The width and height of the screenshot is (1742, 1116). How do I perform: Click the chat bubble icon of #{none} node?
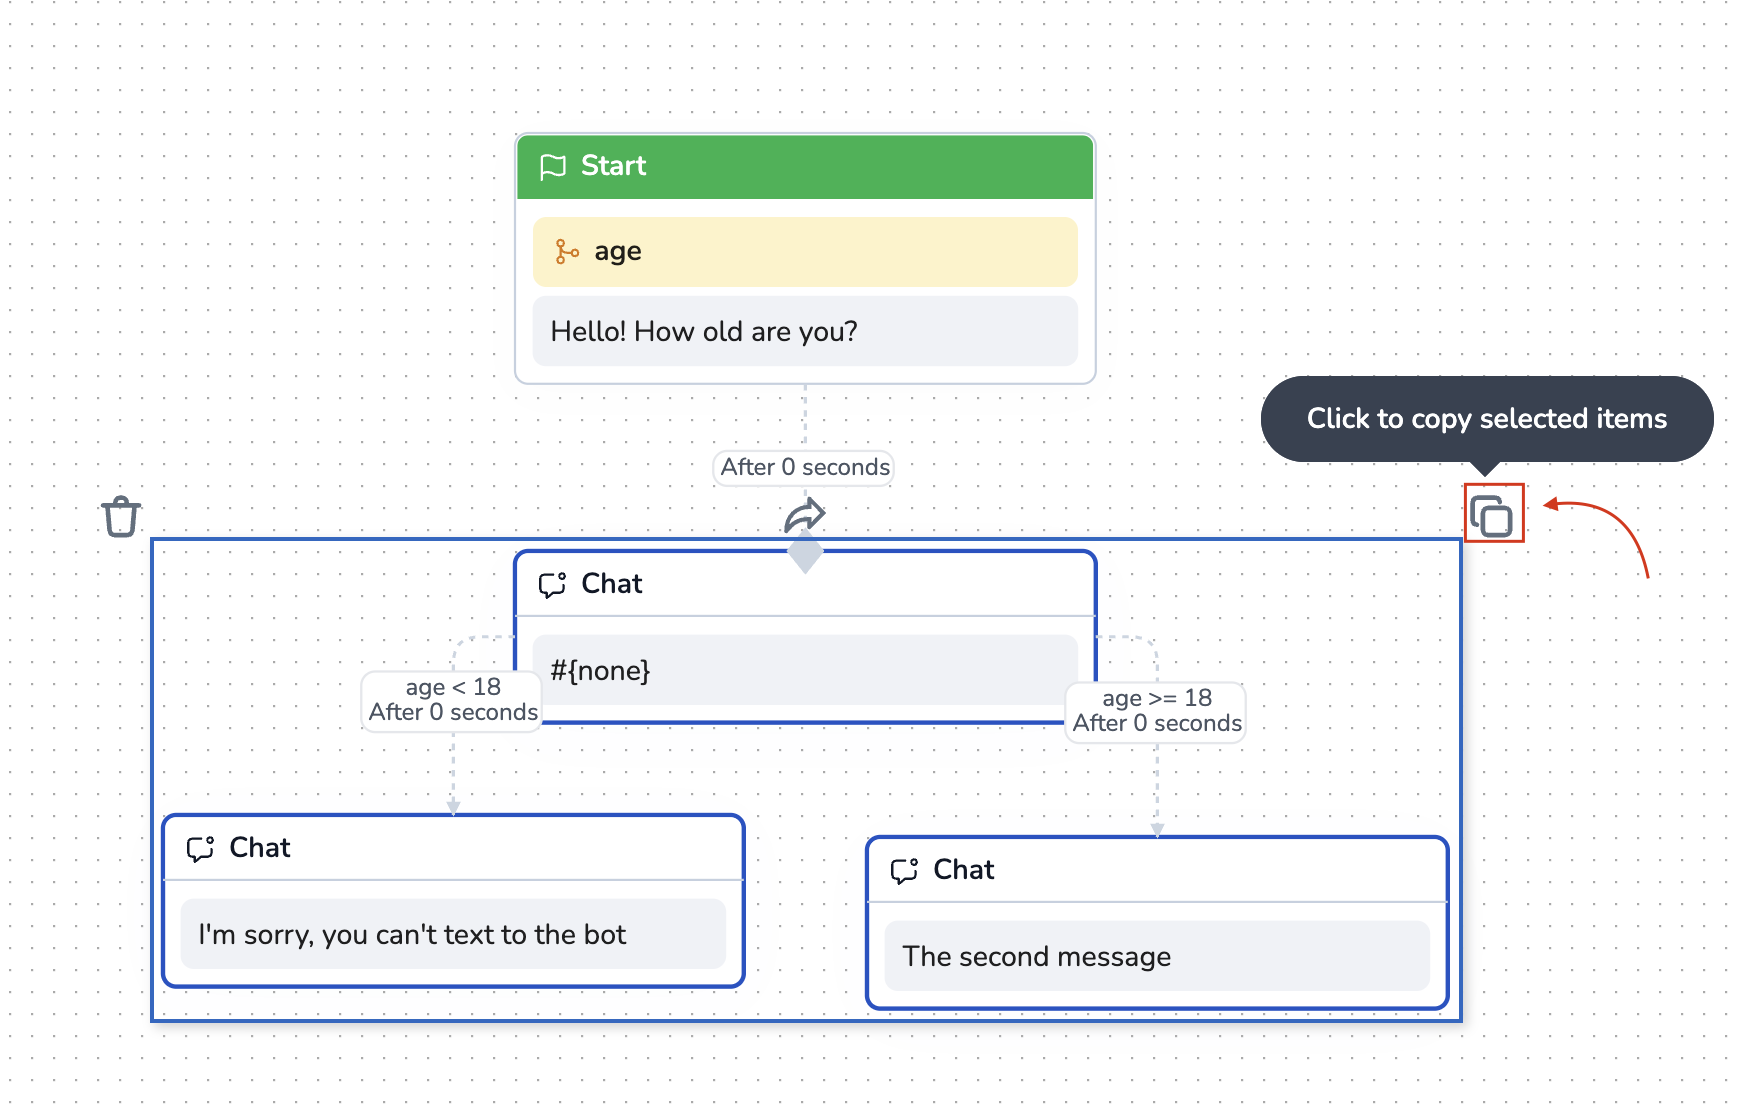pos(552,584)
